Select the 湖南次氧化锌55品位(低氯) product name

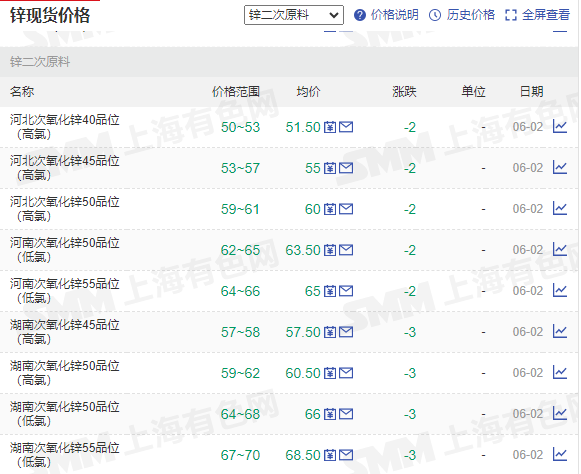point(64,455)
